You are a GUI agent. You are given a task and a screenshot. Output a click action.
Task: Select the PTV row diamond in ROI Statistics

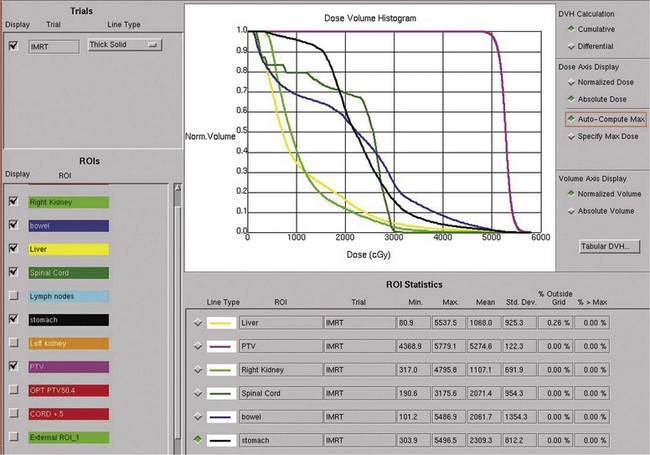pyautogui.click(x=197, y=346)
